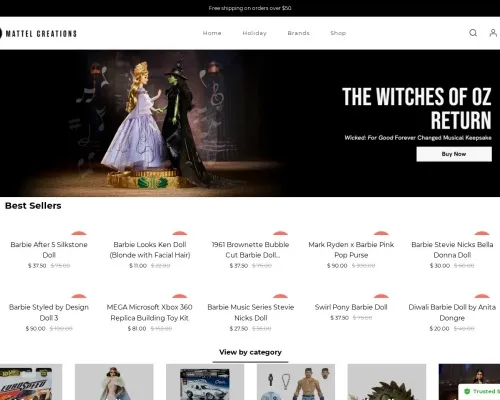This screenshot has width=500, height=400.
Task: Open the spiky creature category thumbnail
Action: coord(387,382)
